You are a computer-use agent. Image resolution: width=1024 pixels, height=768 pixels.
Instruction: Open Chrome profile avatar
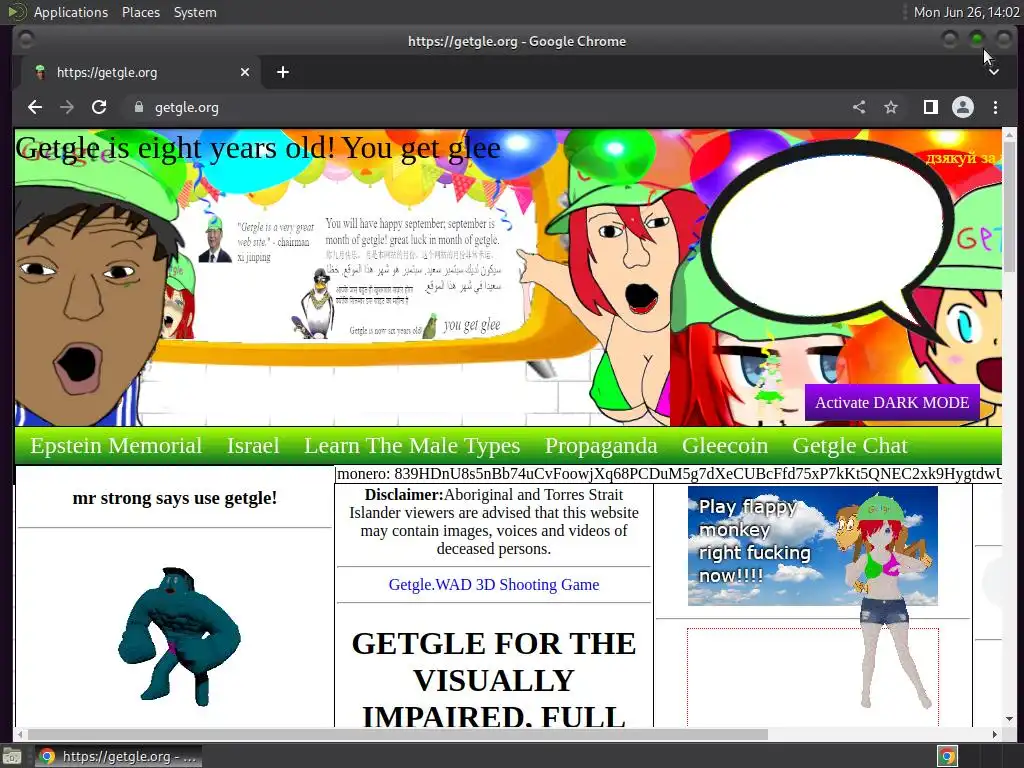pyautogui.click(x=963, y=107)
